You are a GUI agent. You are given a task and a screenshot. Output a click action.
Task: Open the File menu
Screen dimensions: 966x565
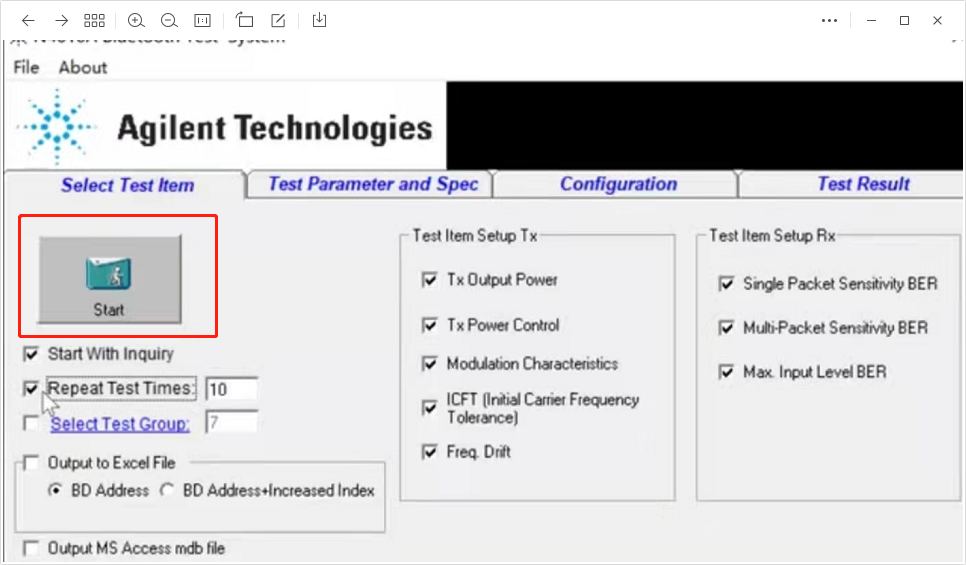coord(26,67)
